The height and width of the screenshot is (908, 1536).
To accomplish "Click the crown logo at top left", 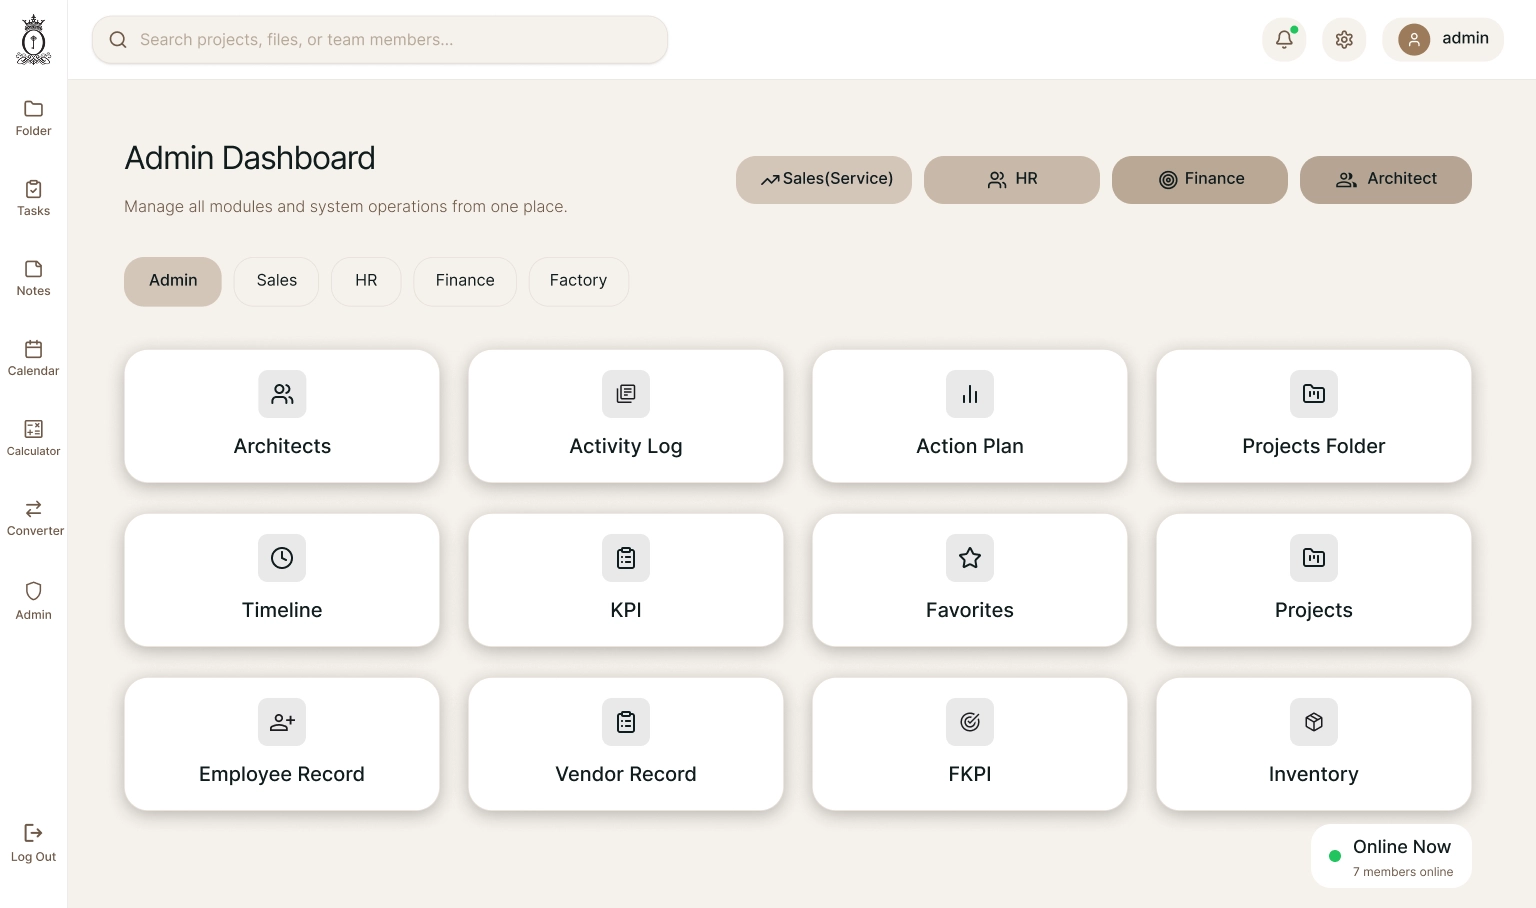I will pos(33,40).
